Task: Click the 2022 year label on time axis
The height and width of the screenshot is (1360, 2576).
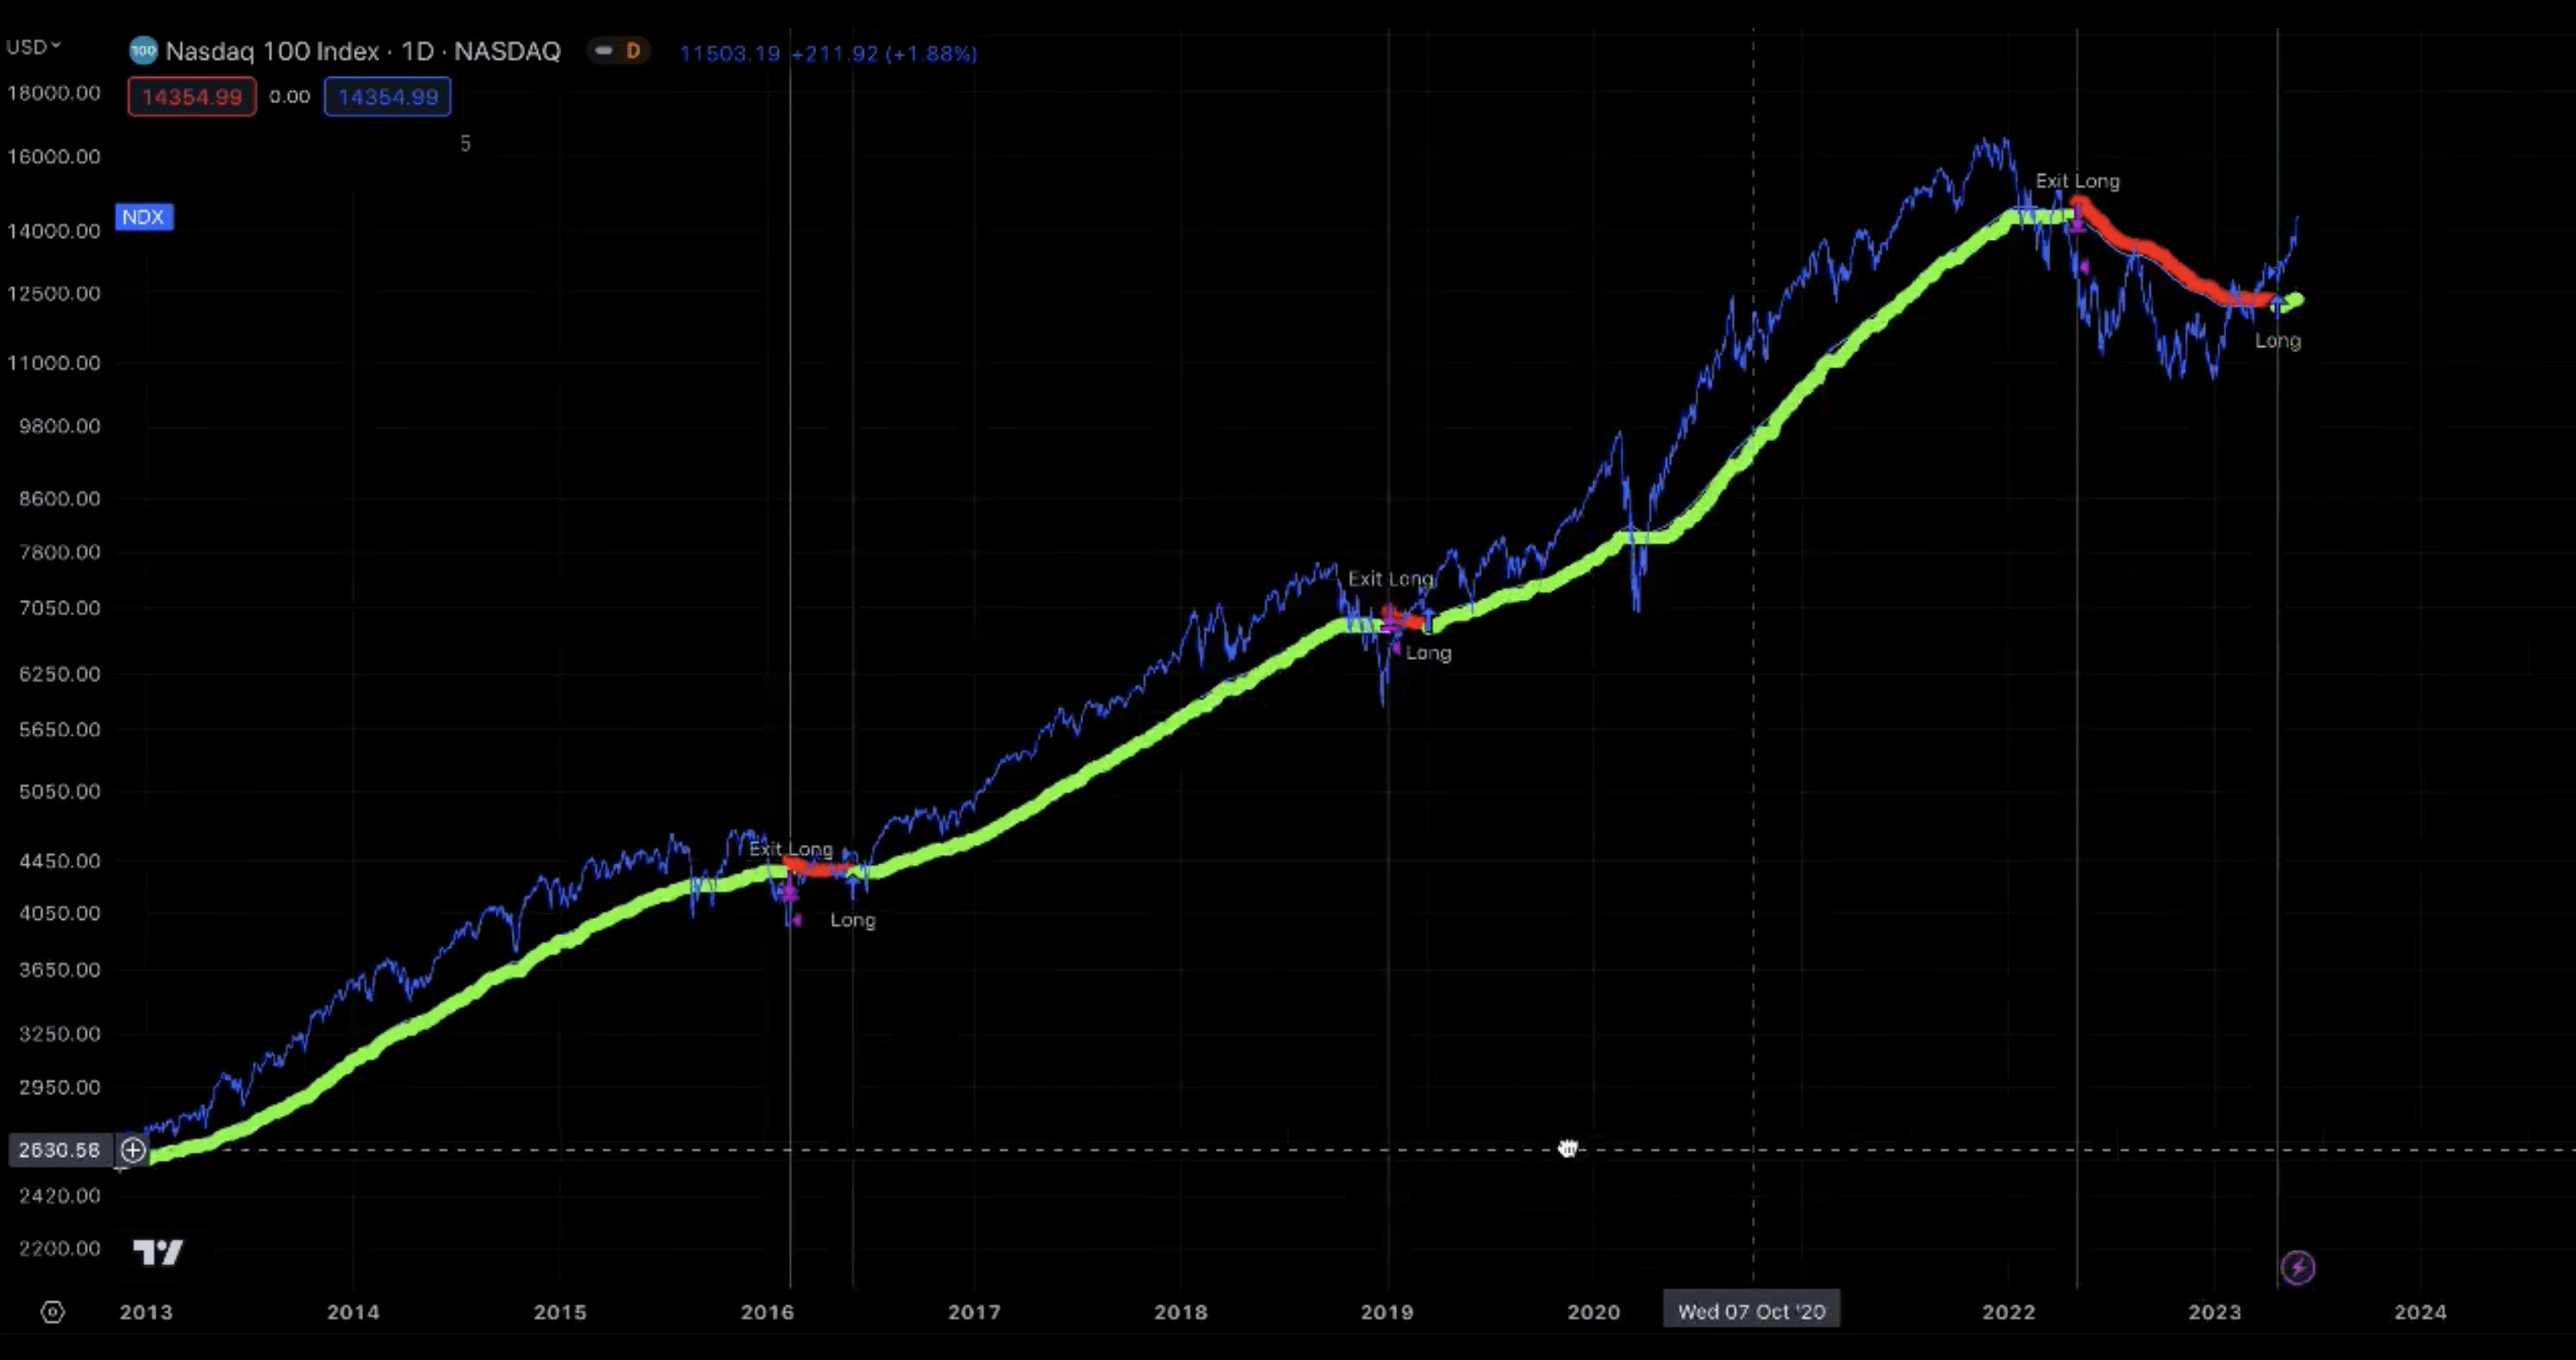Action: tap(2009, 1312)
